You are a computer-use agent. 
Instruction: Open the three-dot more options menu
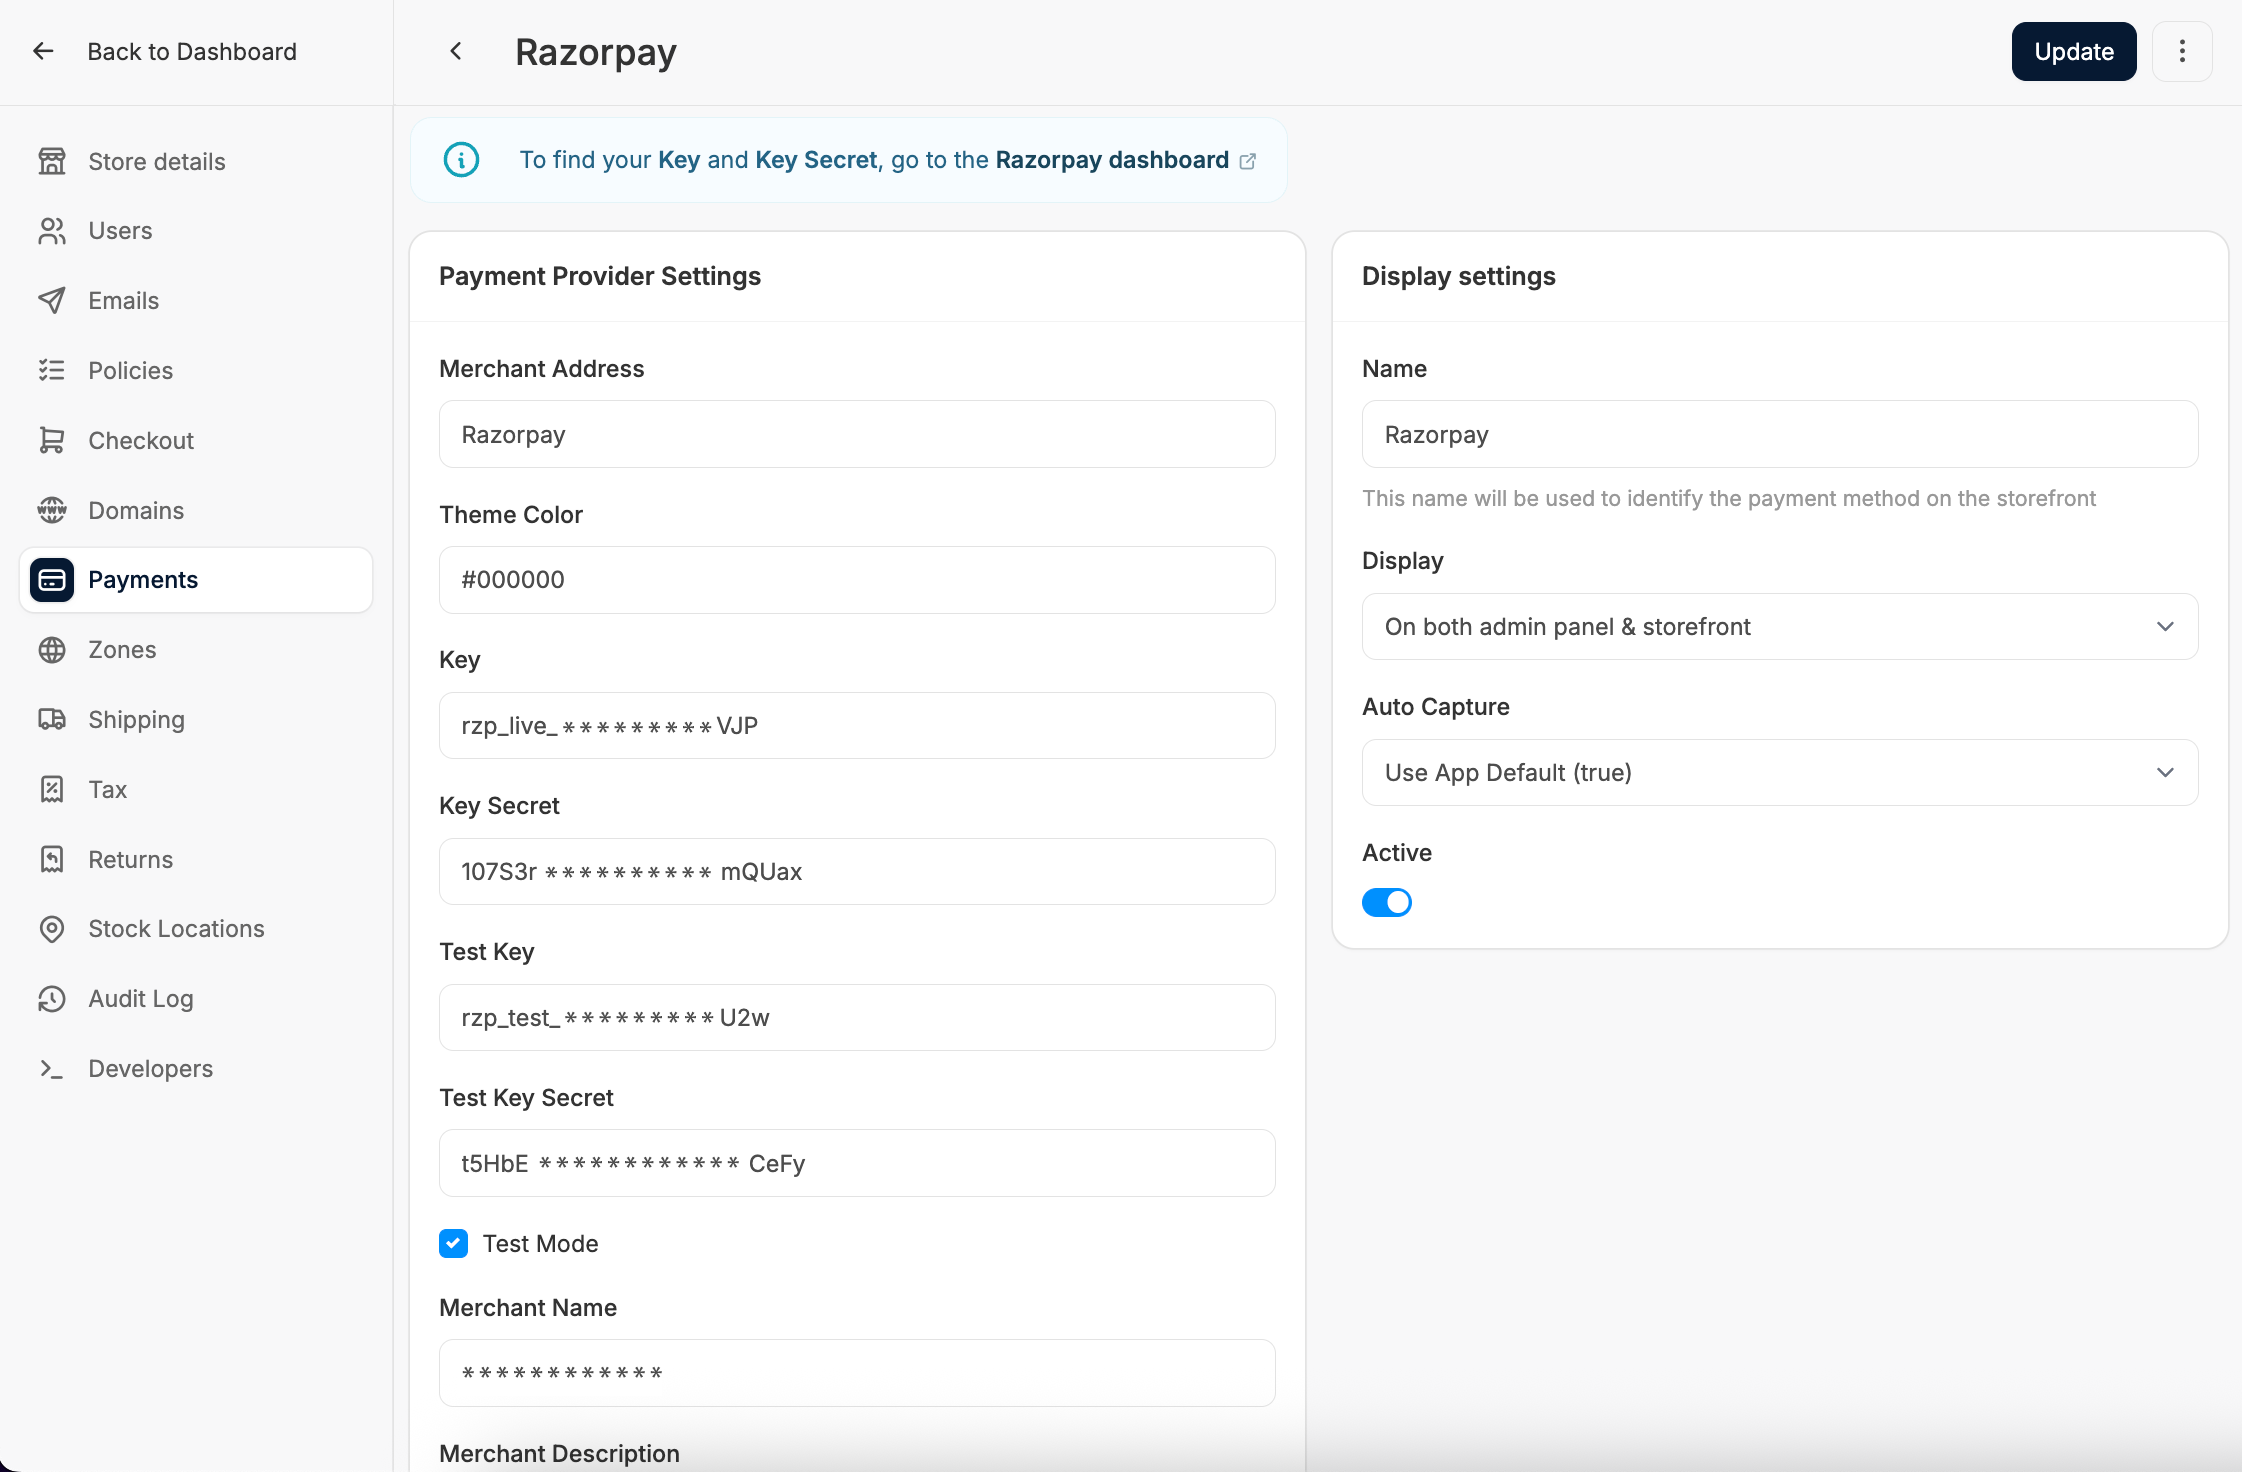(x=2182, y=51)
